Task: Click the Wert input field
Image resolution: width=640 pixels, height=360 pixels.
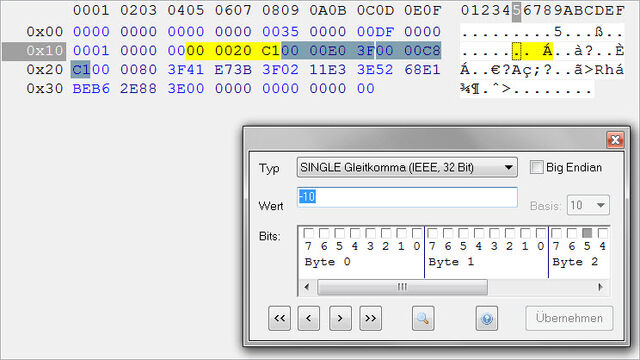Action: click(407, 197)
